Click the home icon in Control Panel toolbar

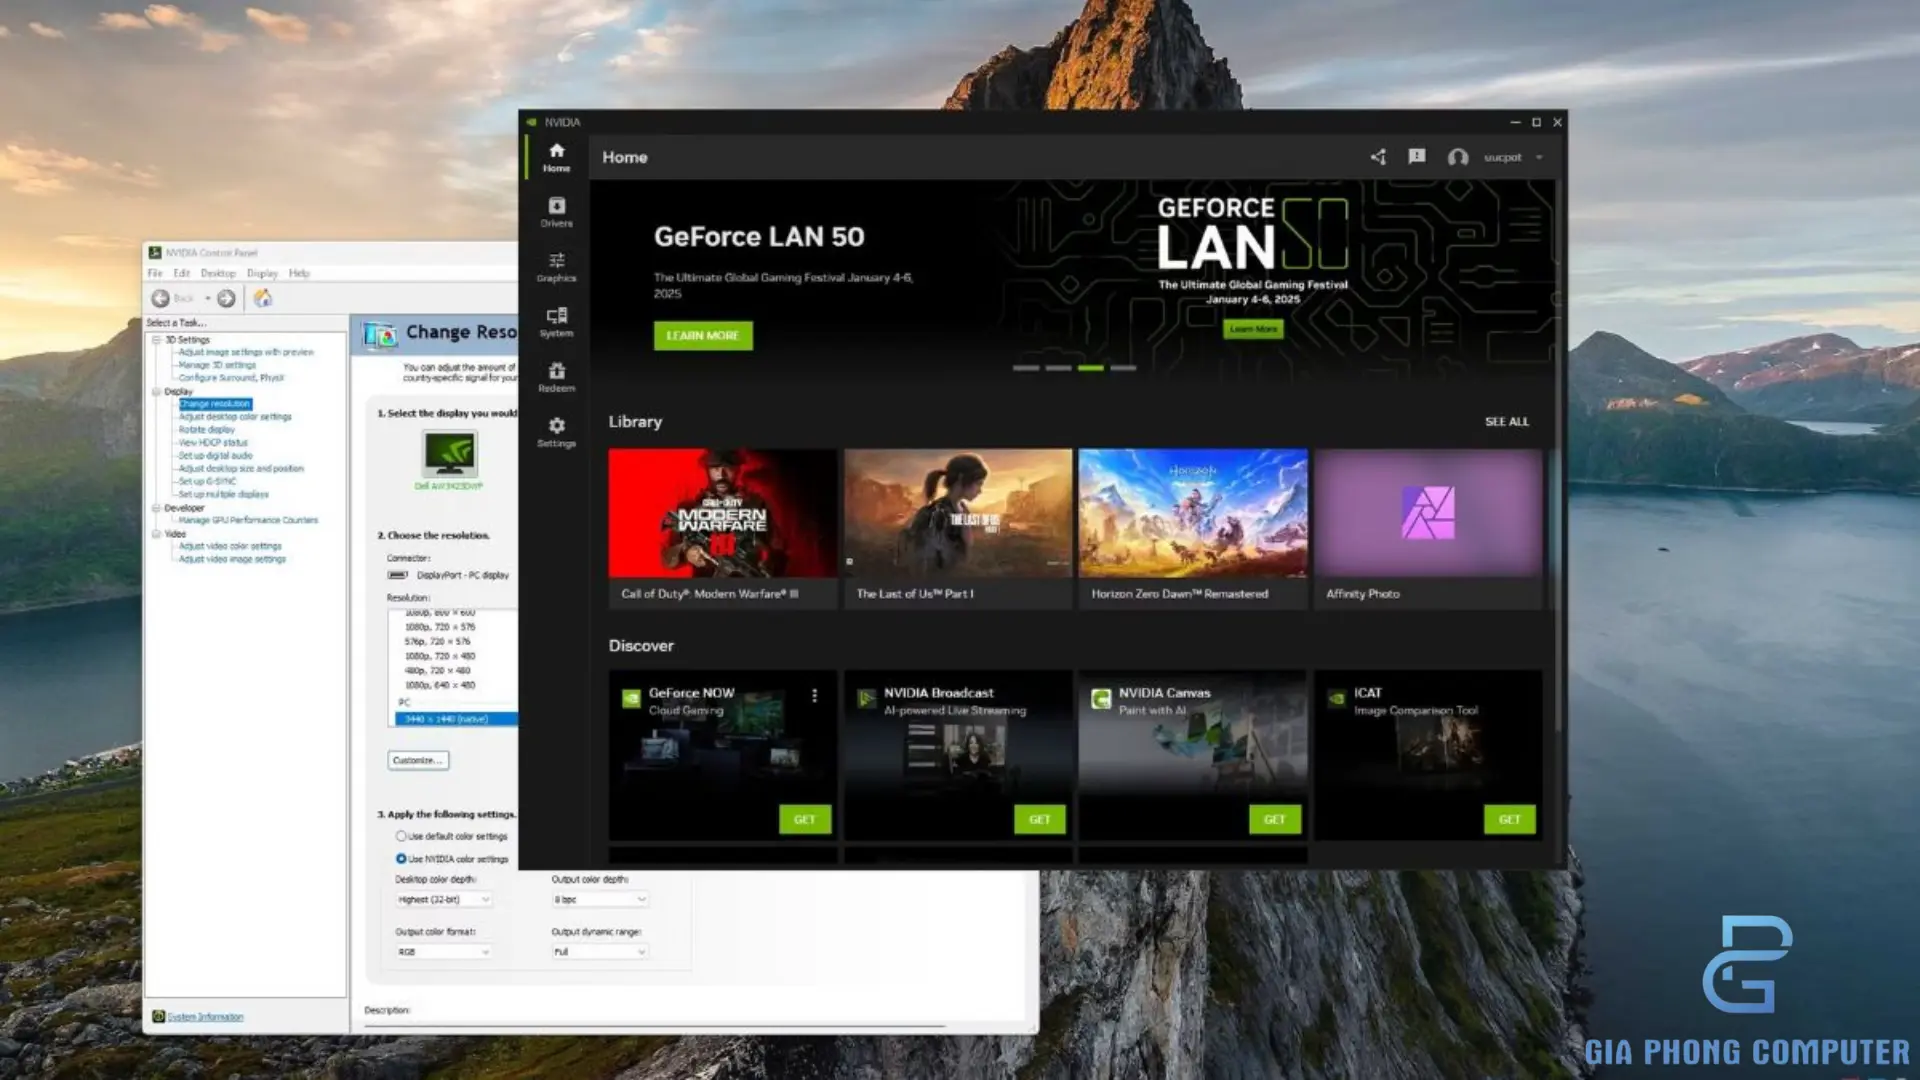pos(262,298)
